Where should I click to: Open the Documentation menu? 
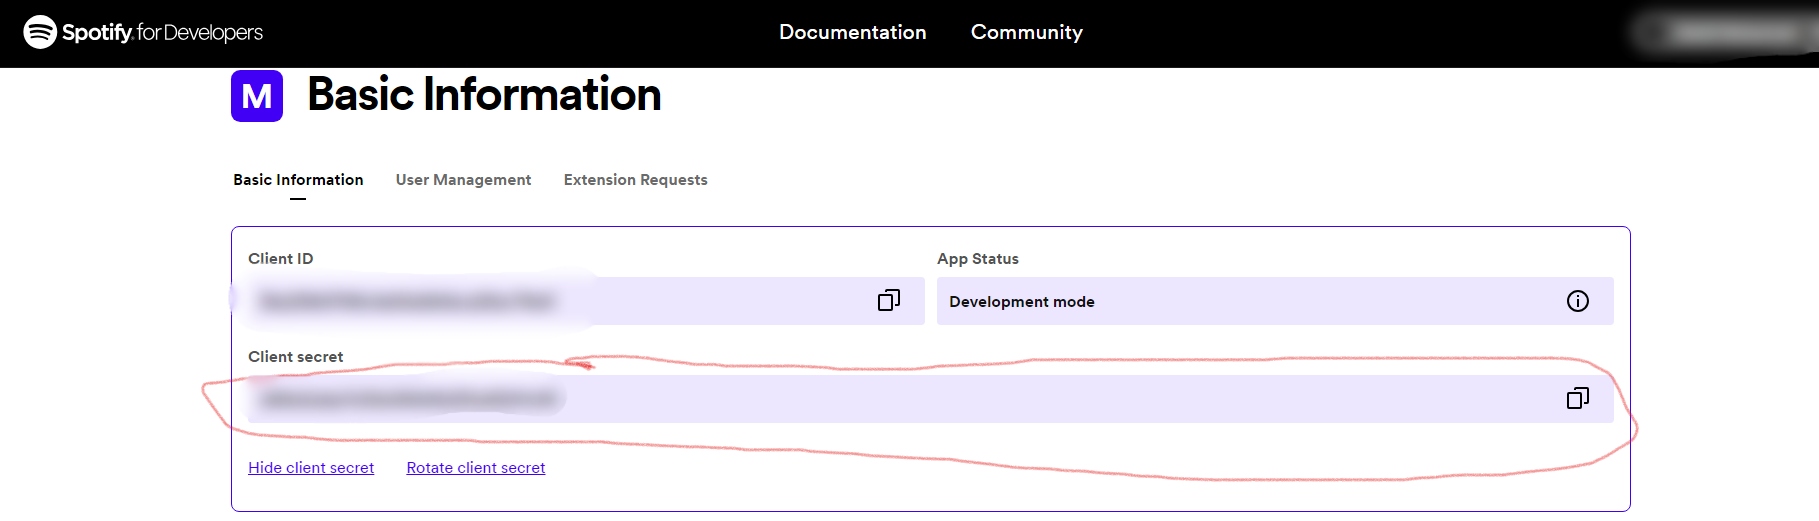852,32
